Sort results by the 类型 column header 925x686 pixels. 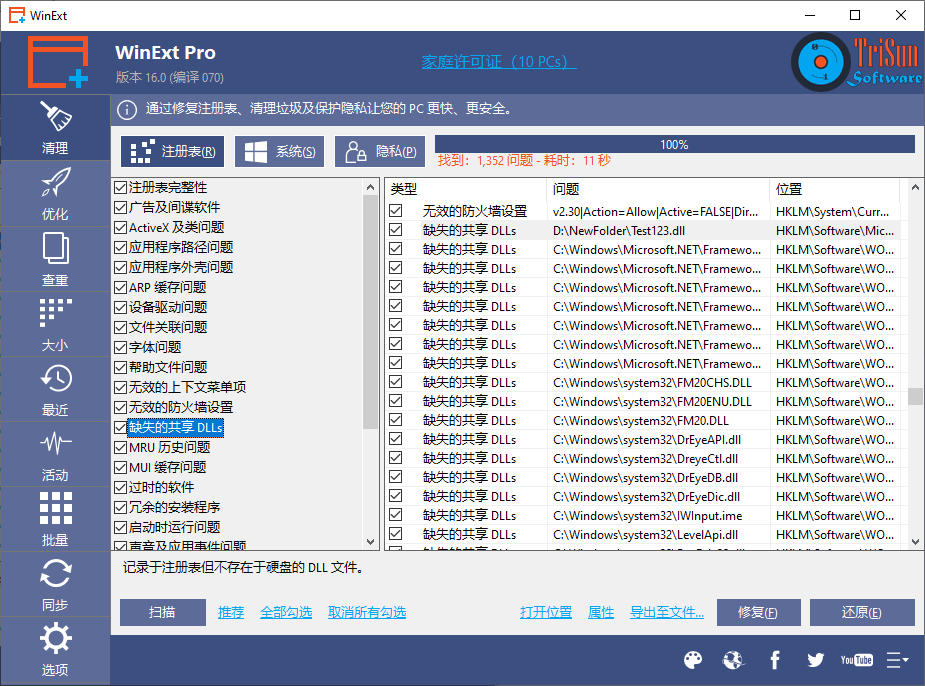tap(465, 189)
